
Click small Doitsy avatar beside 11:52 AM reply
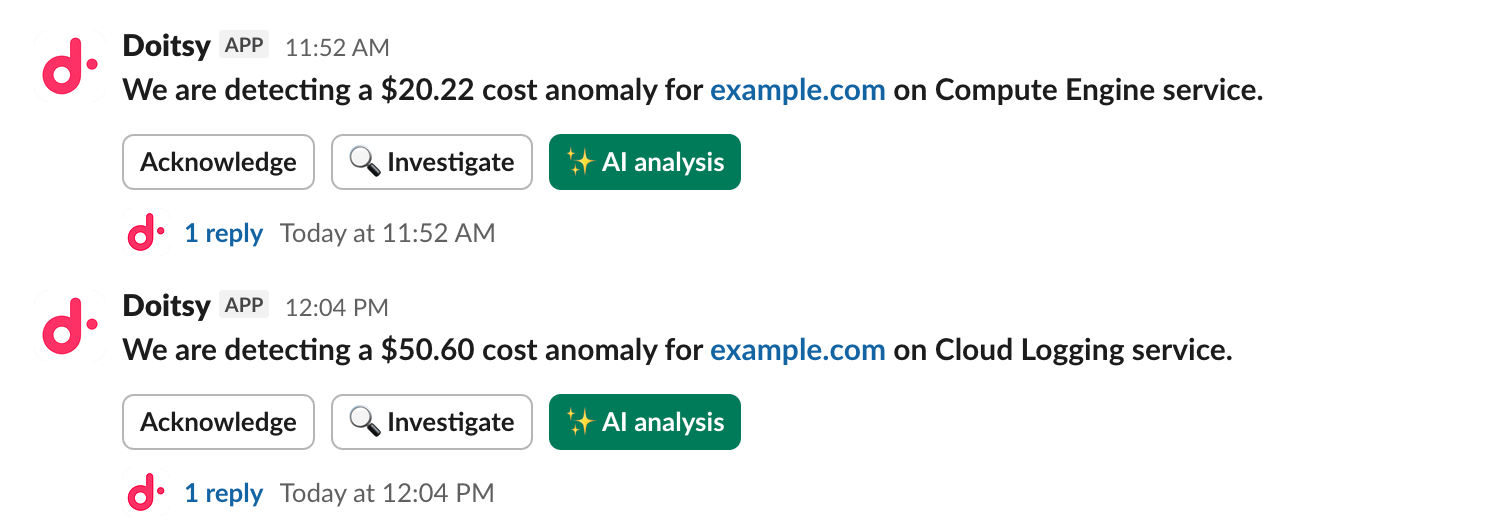(x=146, y=234)
